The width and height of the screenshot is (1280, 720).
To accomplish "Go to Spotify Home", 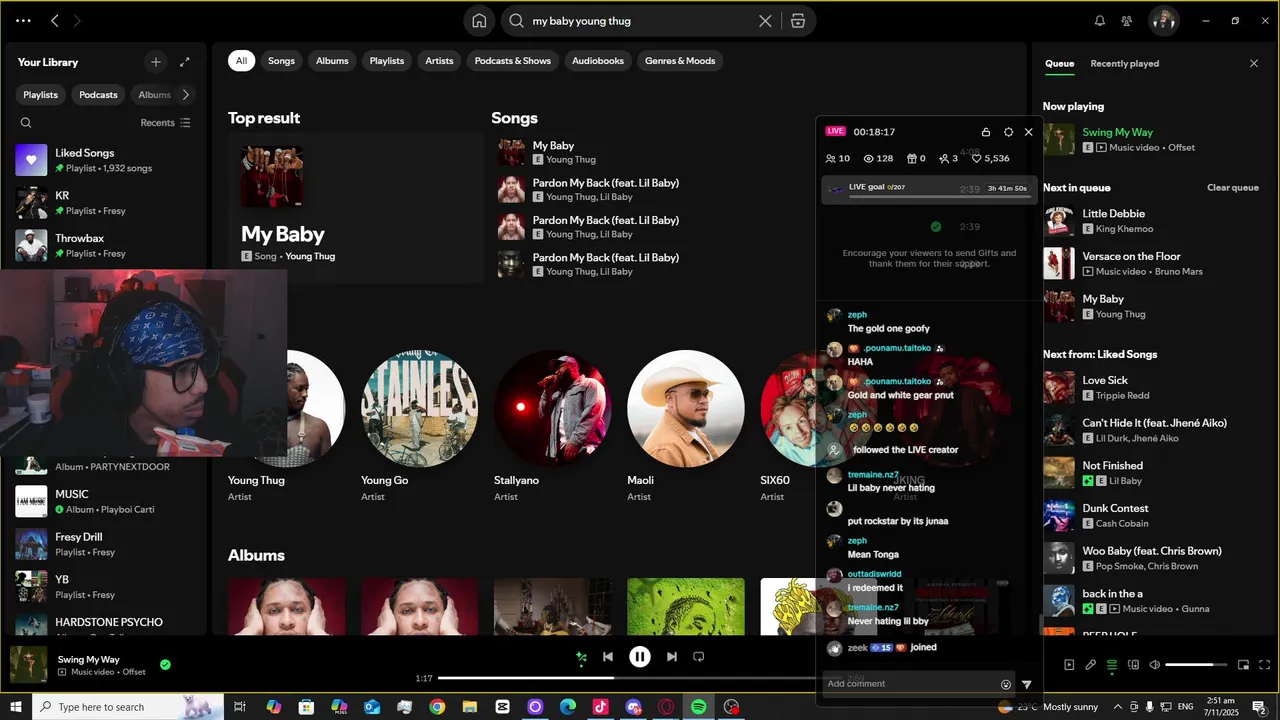I will point(479,20).
